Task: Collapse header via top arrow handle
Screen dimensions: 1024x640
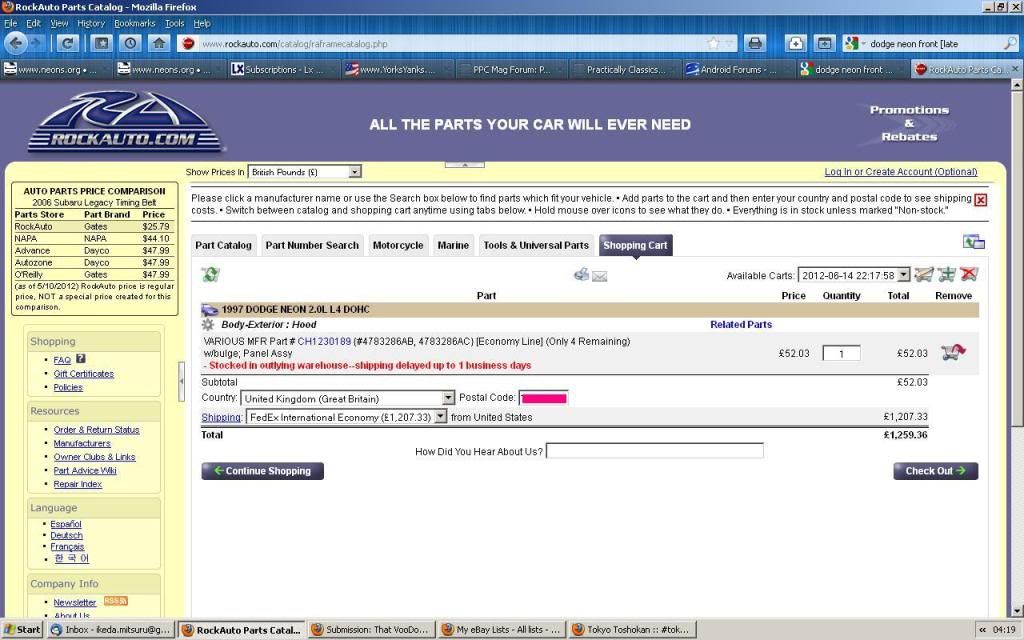Action: 464,165
